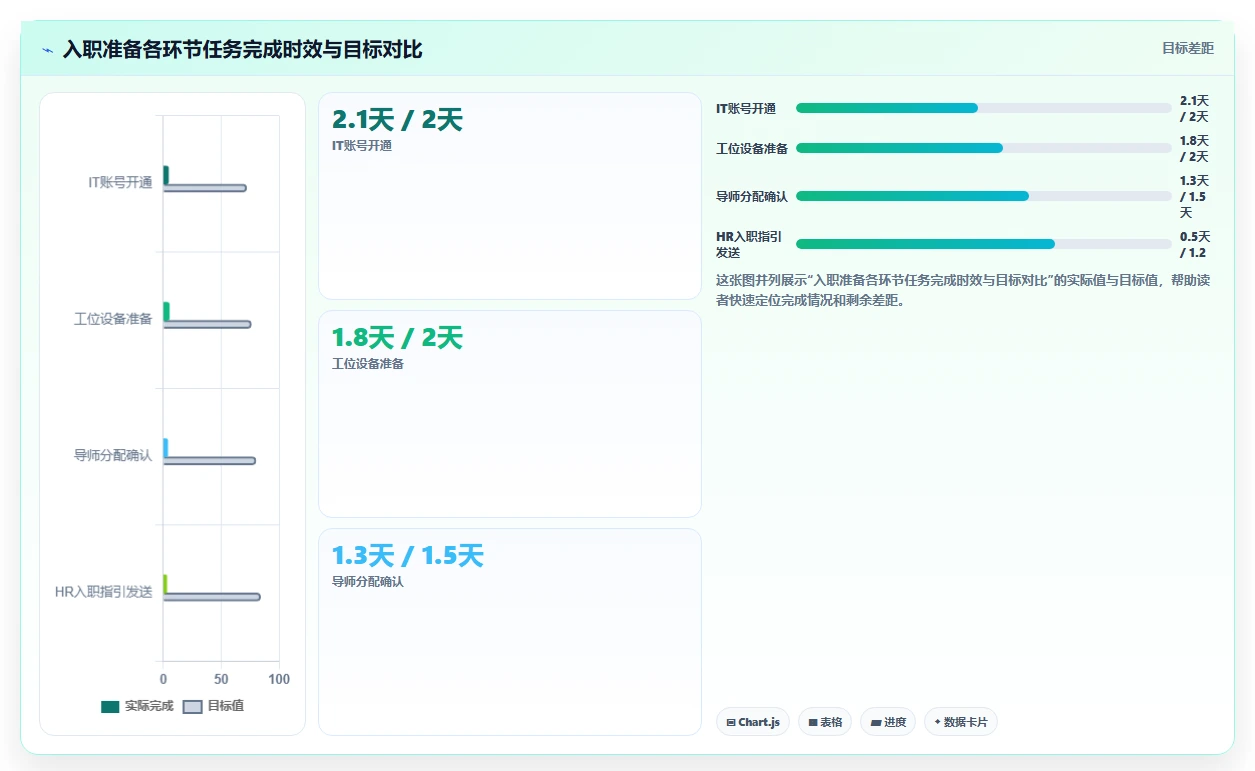Click the 导师分配确认 progress bar
The height and width of the screenshot is (771, 1255).
984,196
